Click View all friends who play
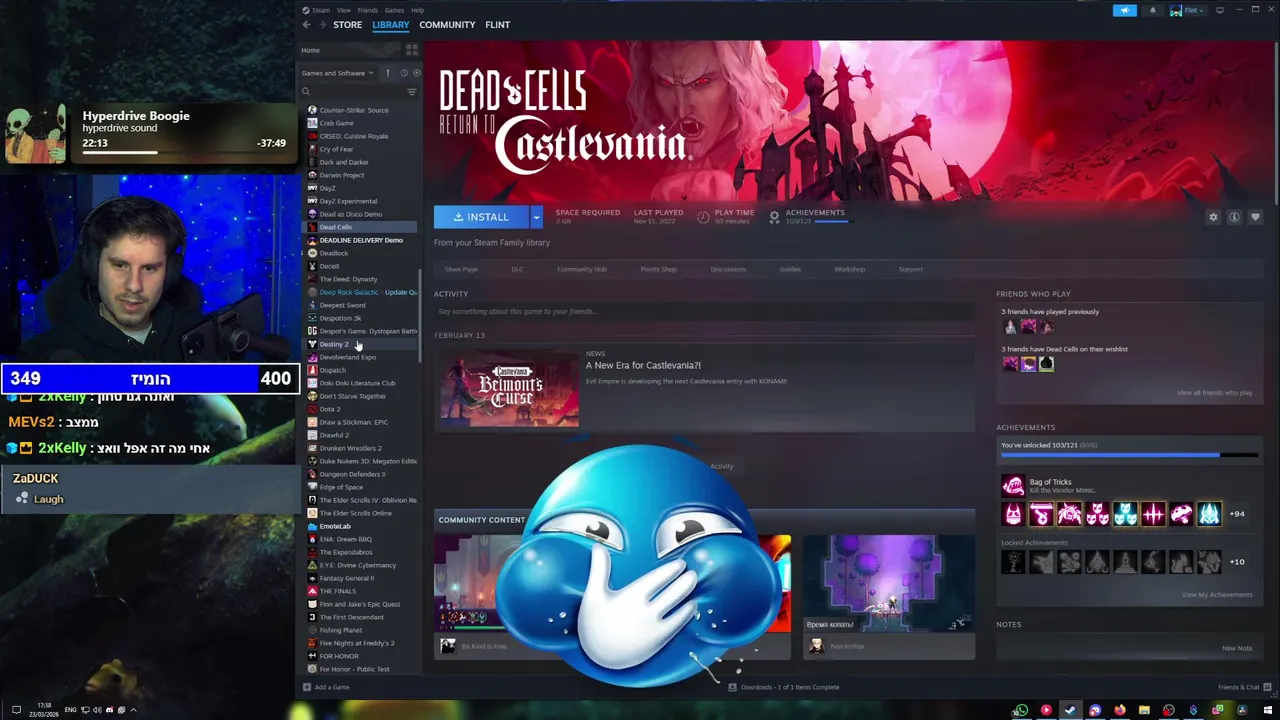The image size is (1280, 720). [1214, 393]
